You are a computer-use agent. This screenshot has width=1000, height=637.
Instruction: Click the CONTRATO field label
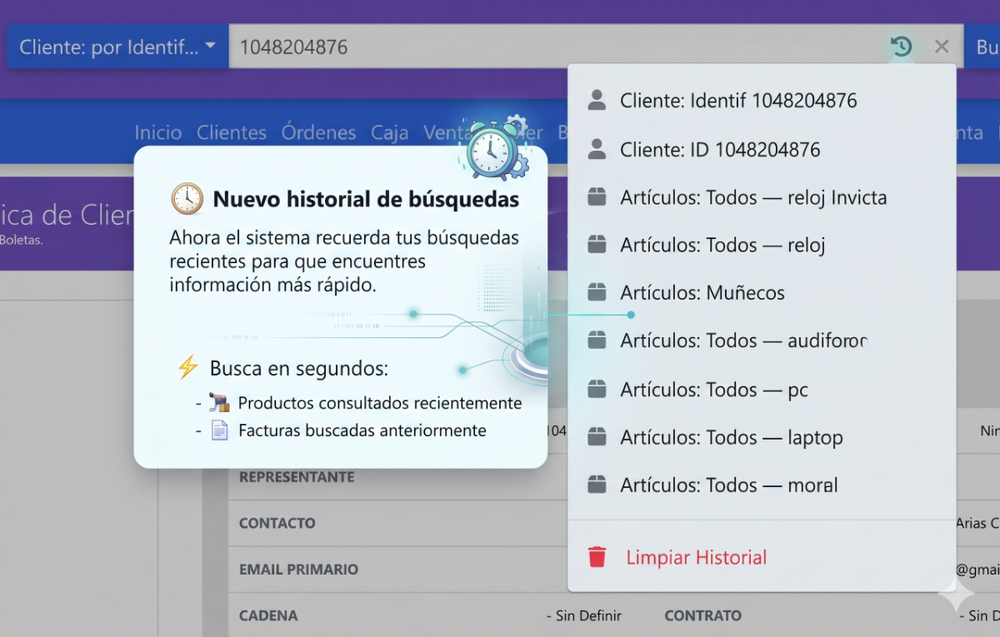click(x=703, y=615)
